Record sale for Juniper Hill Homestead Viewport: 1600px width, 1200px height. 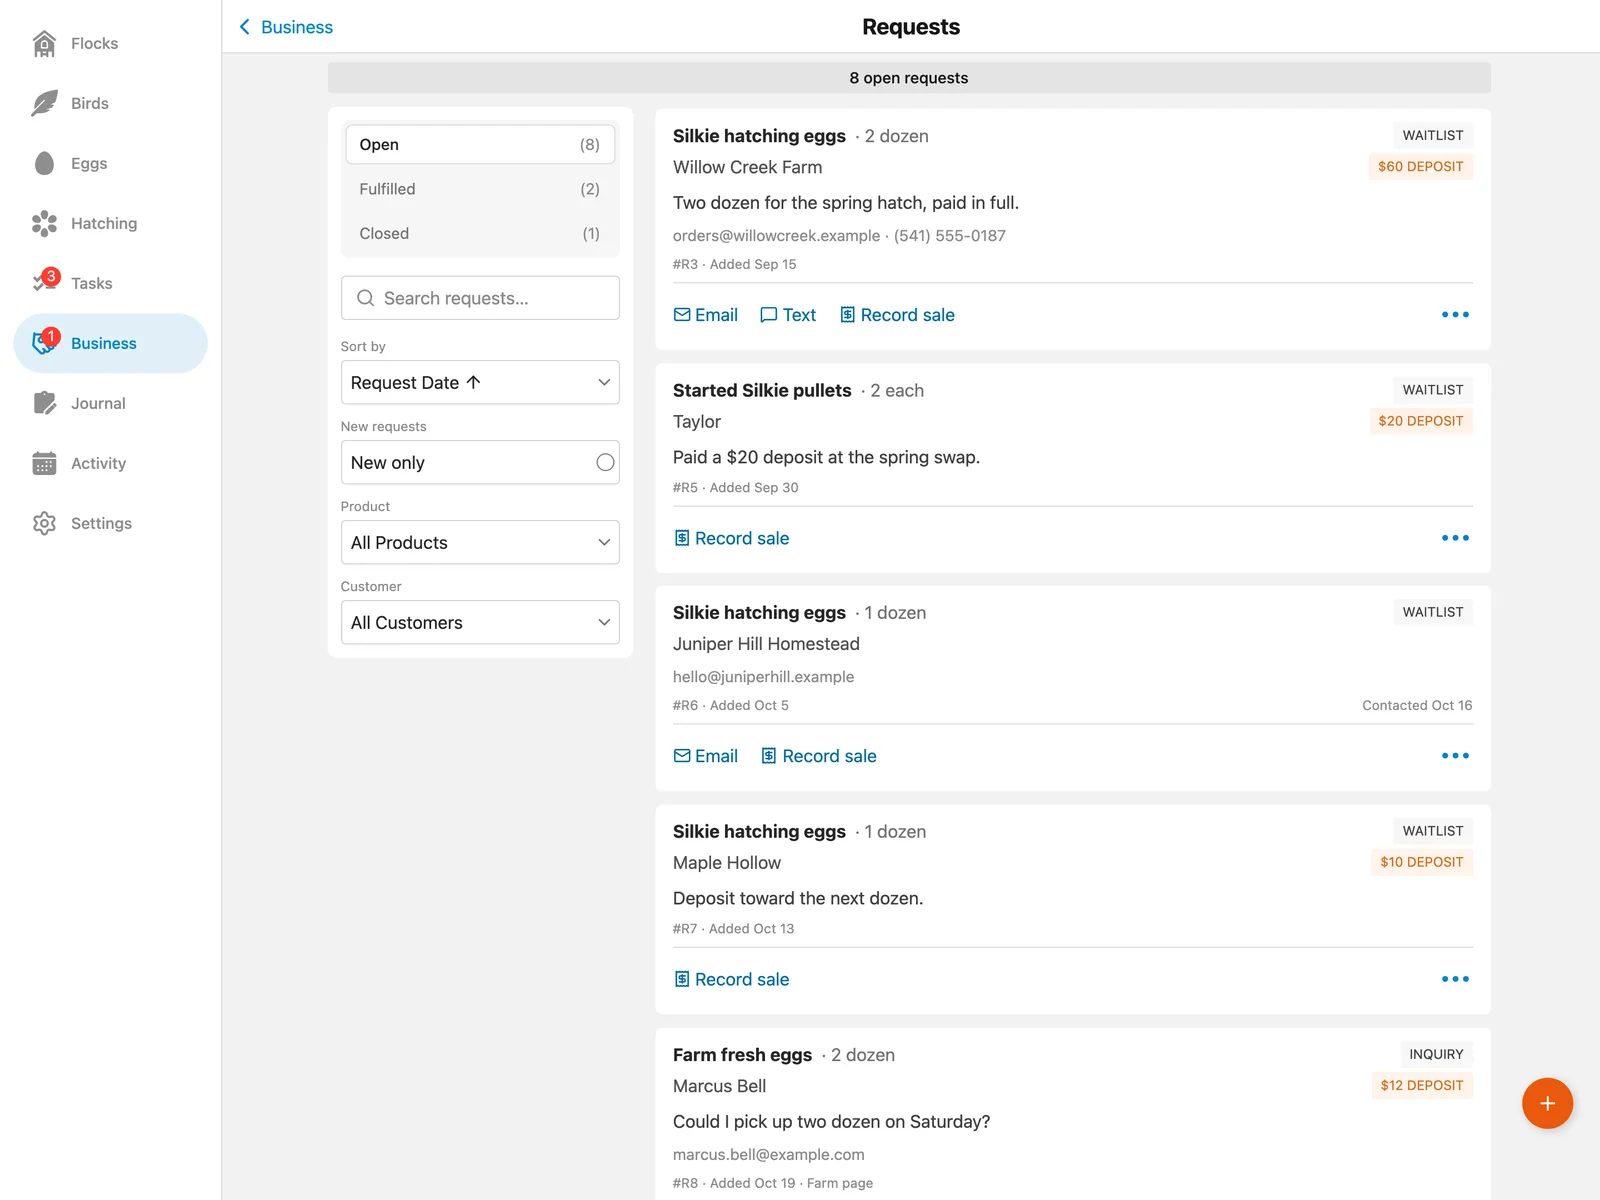click(x=819, y=756)
